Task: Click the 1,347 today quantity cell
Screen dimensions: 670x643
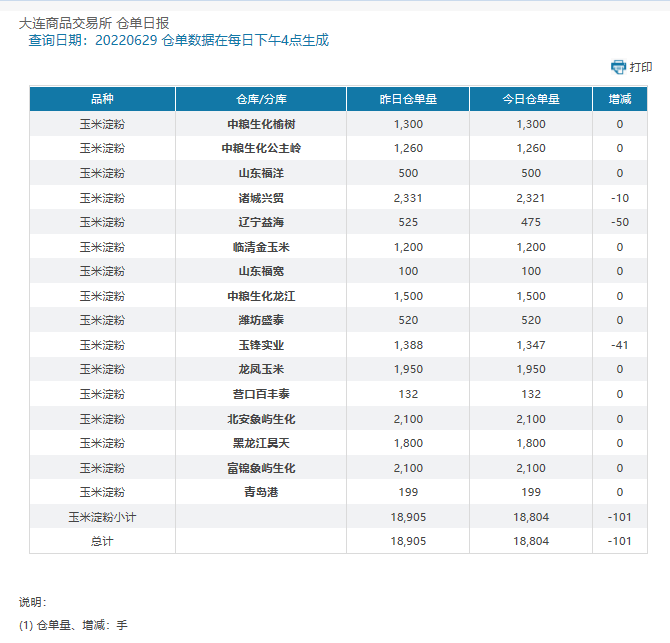Action: [x=530, y=345]
